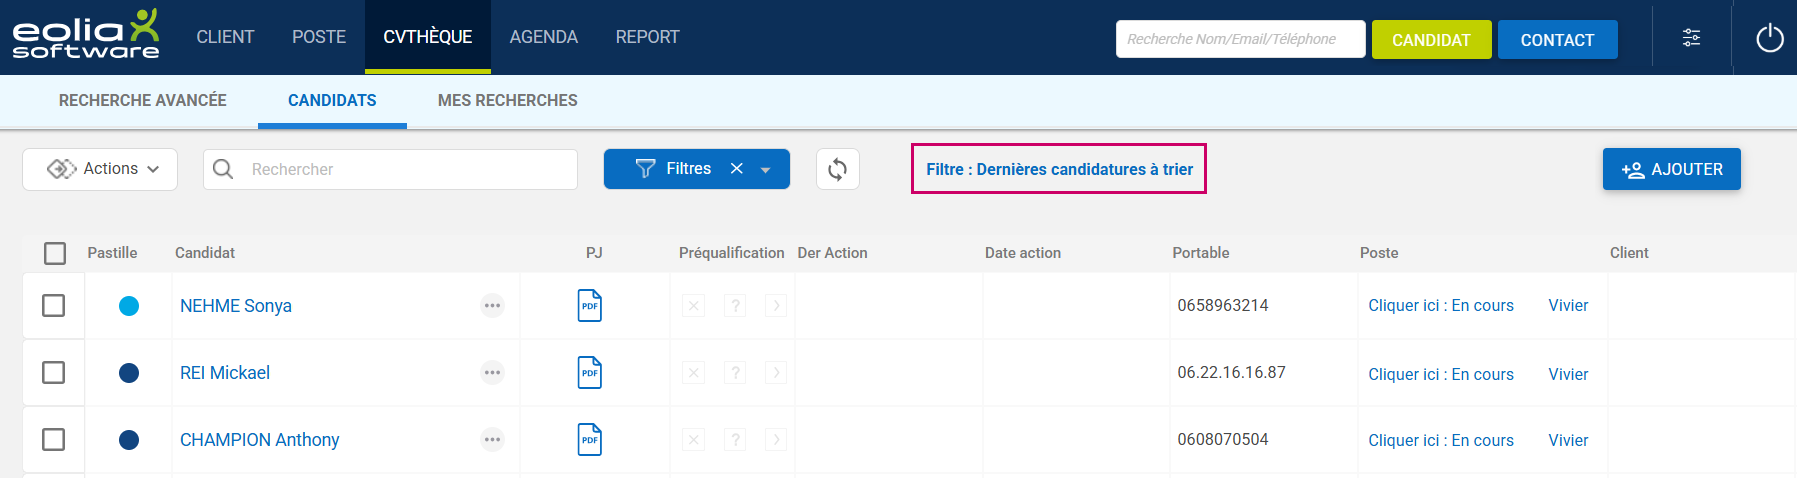The image size is (1797, 478).
Task: Switch to the AGENDA menu
Action: click(543, 37)
